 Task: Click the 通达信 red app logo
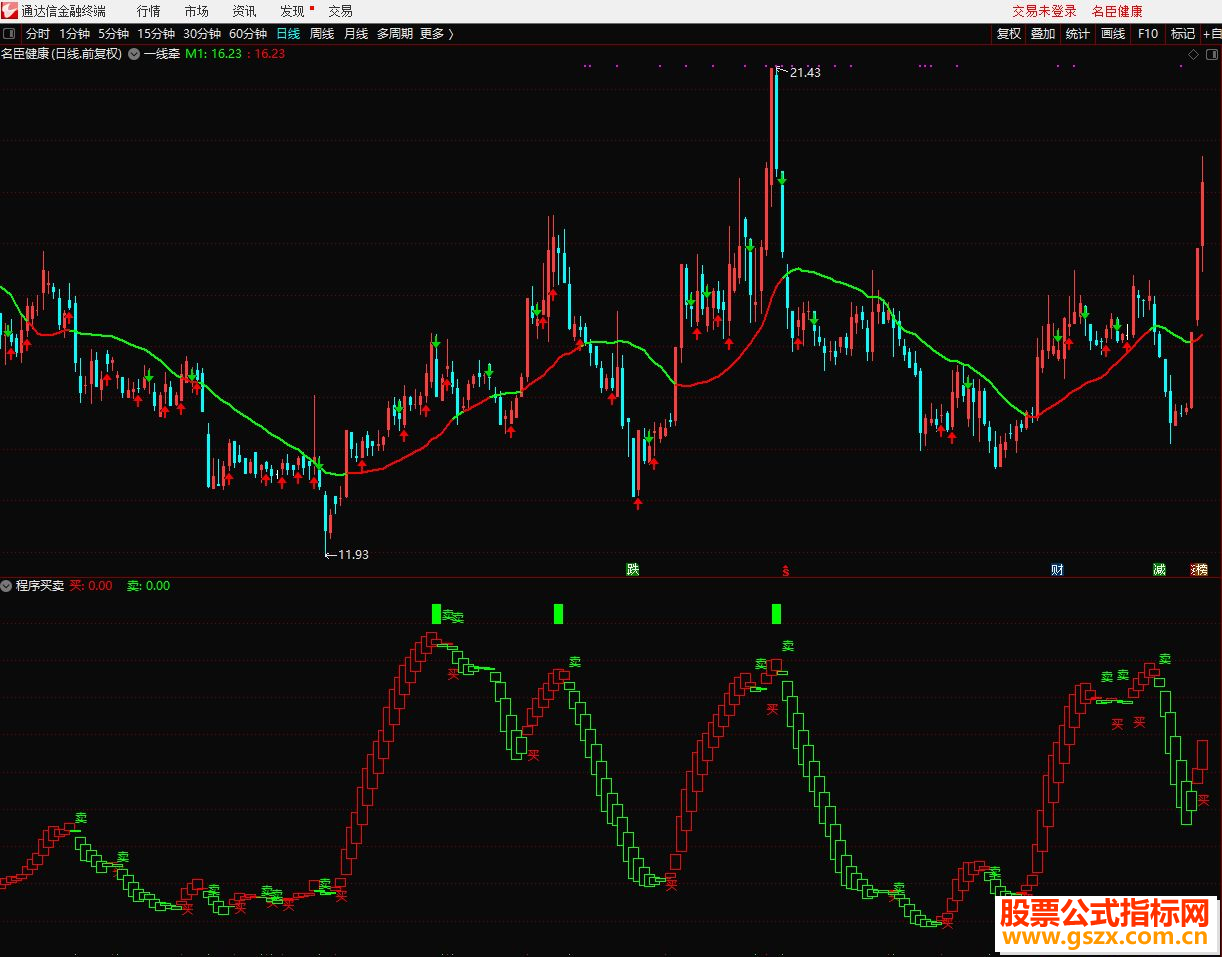coord(10,11)
